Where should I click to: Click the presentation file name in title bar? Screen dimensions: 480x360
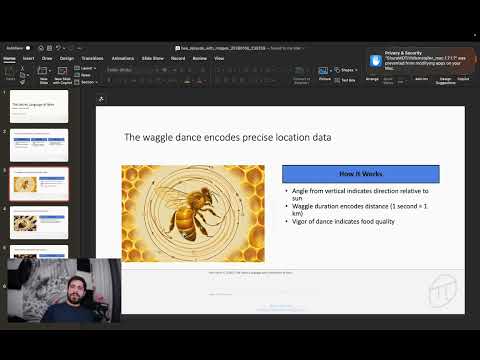tap(223, 48)
